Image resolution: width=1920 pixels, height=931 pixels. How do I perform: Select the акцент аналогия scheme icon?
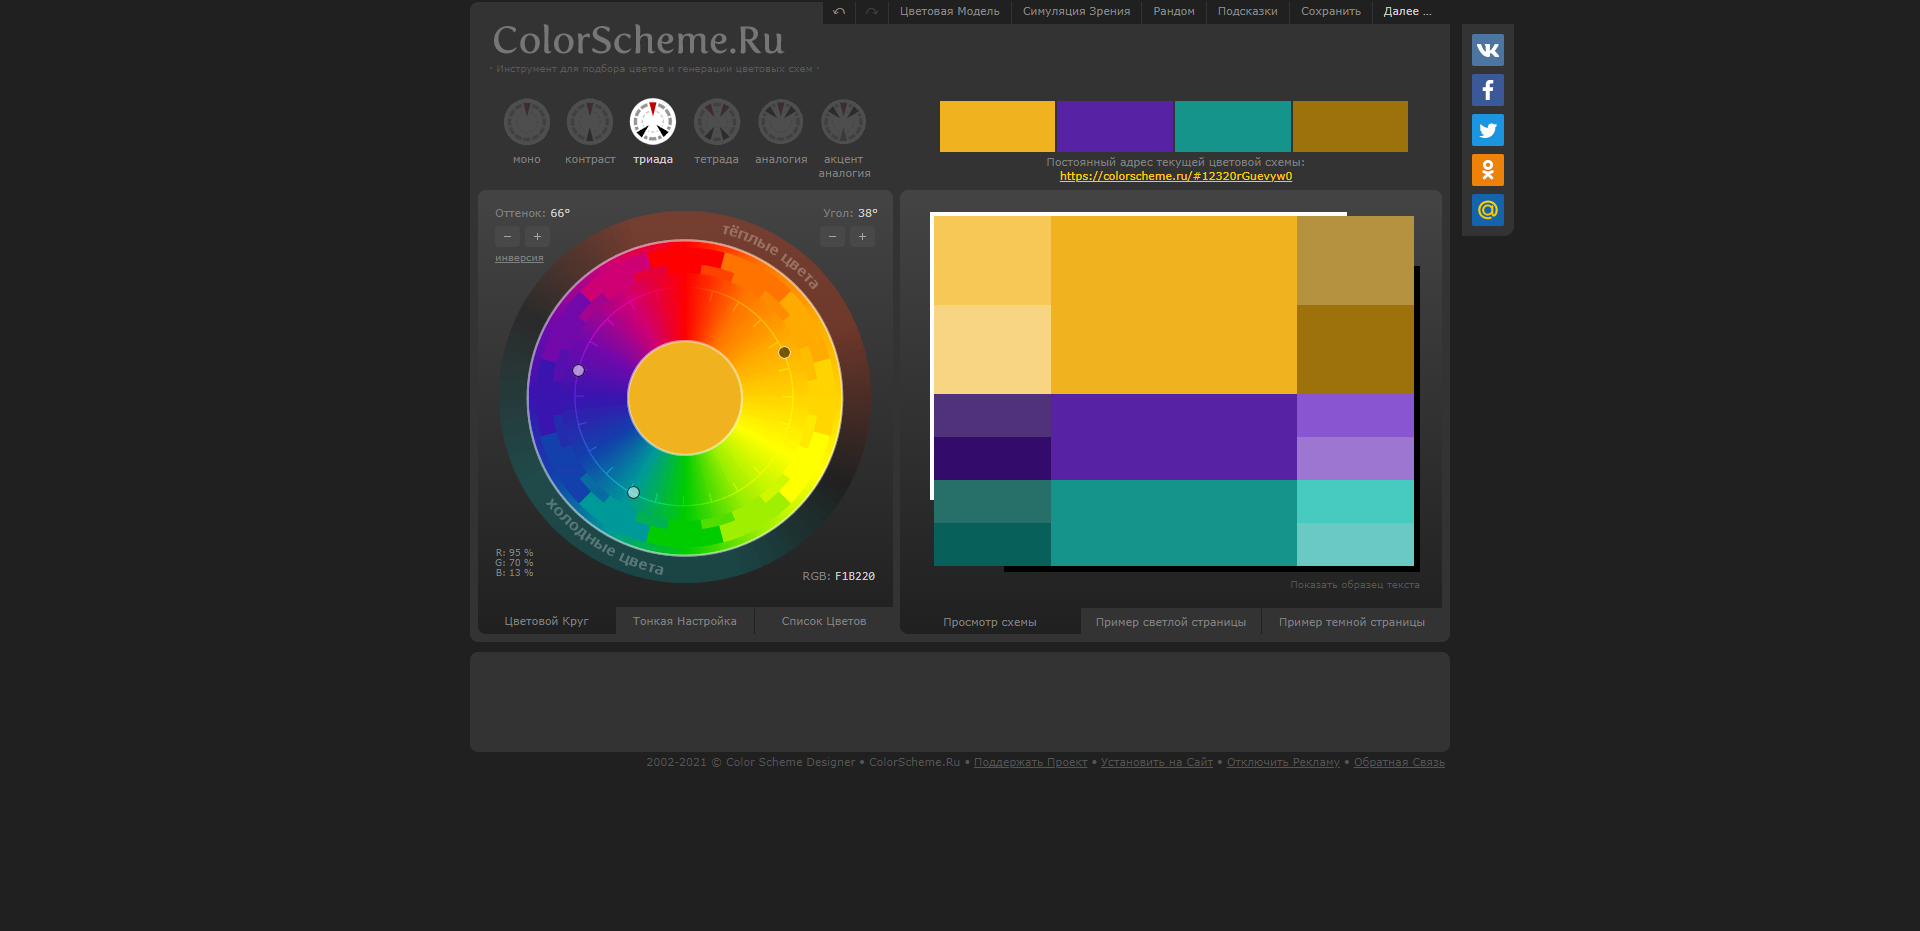tap(844, 122)
